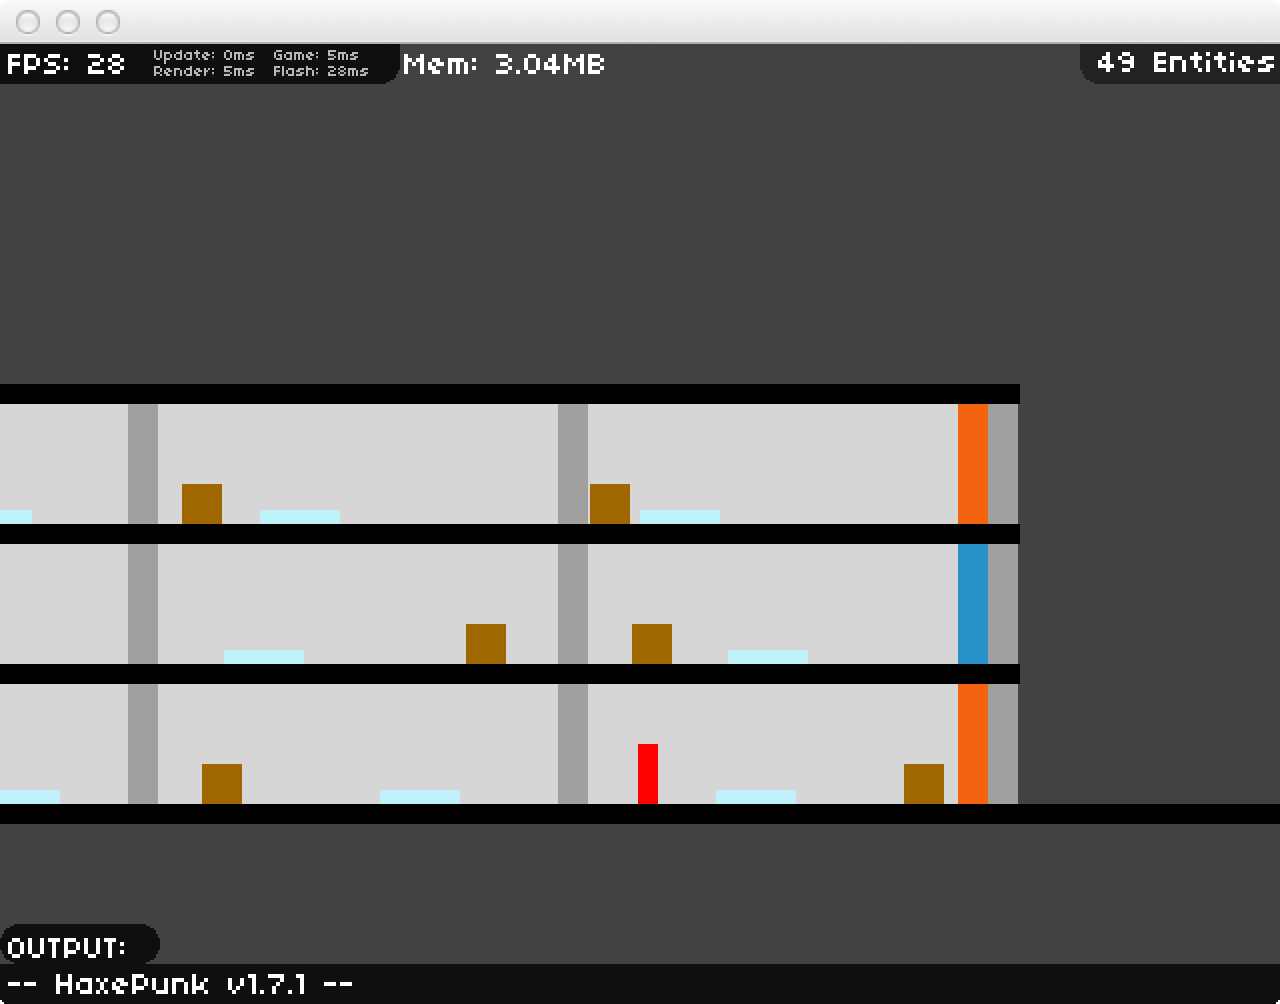Click the FPS: 28 counter
This screenshot has width=1280, height=1004.
click(x=66, y=64)
